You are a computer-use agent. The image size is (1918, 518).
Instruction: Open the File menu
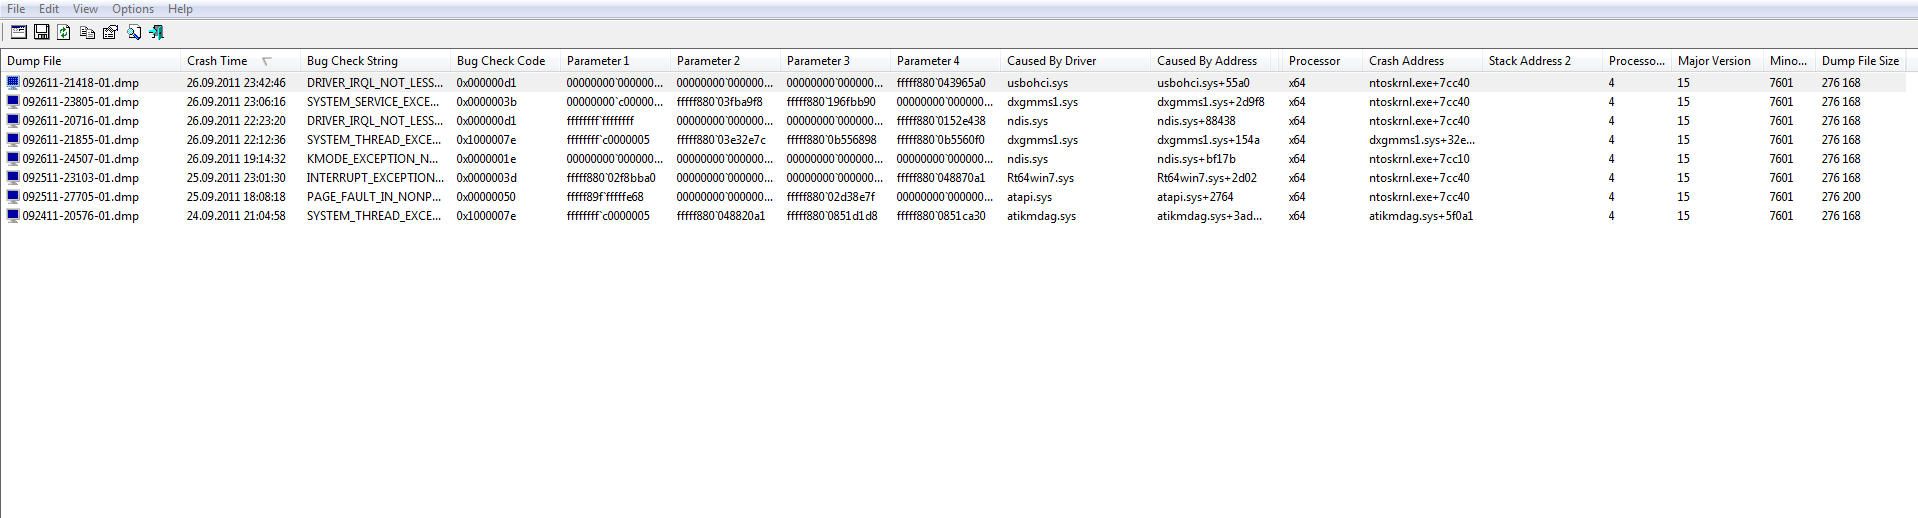pos(16,9)
